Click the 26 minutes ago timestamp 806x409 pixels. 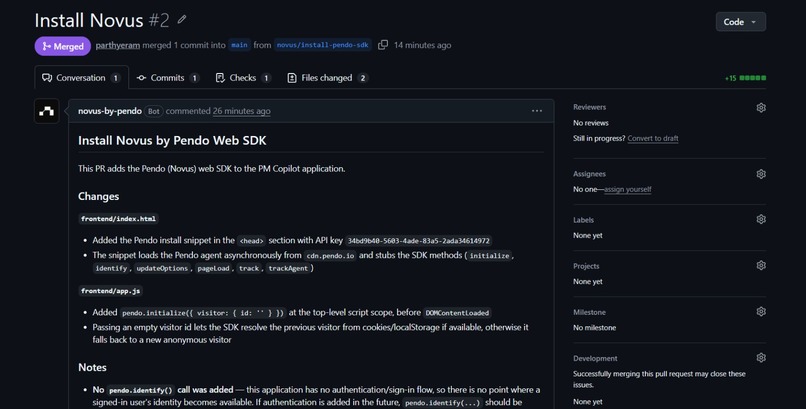point(242,111)
